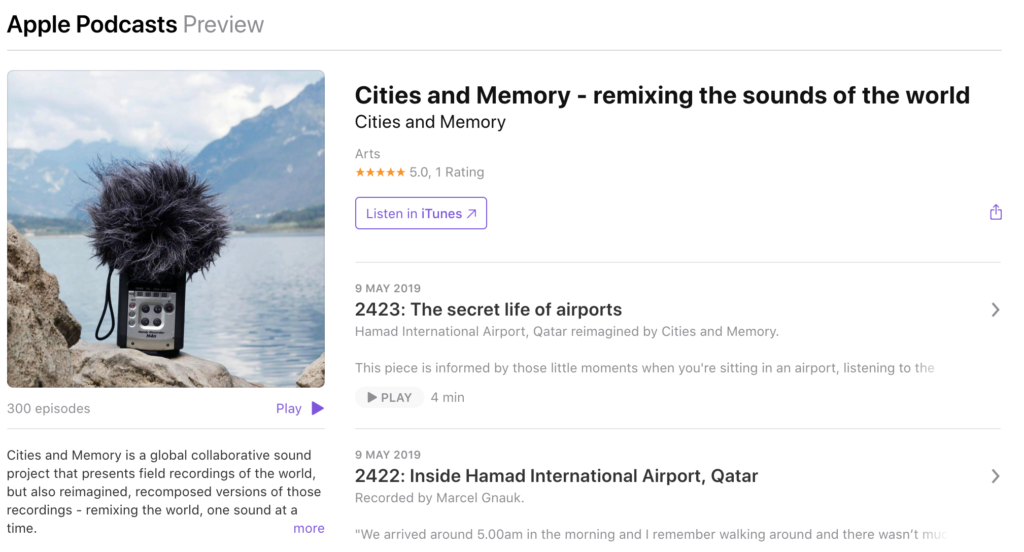
Task: Click the '5.0, 1 Rating' text
Action: point(447,172)
